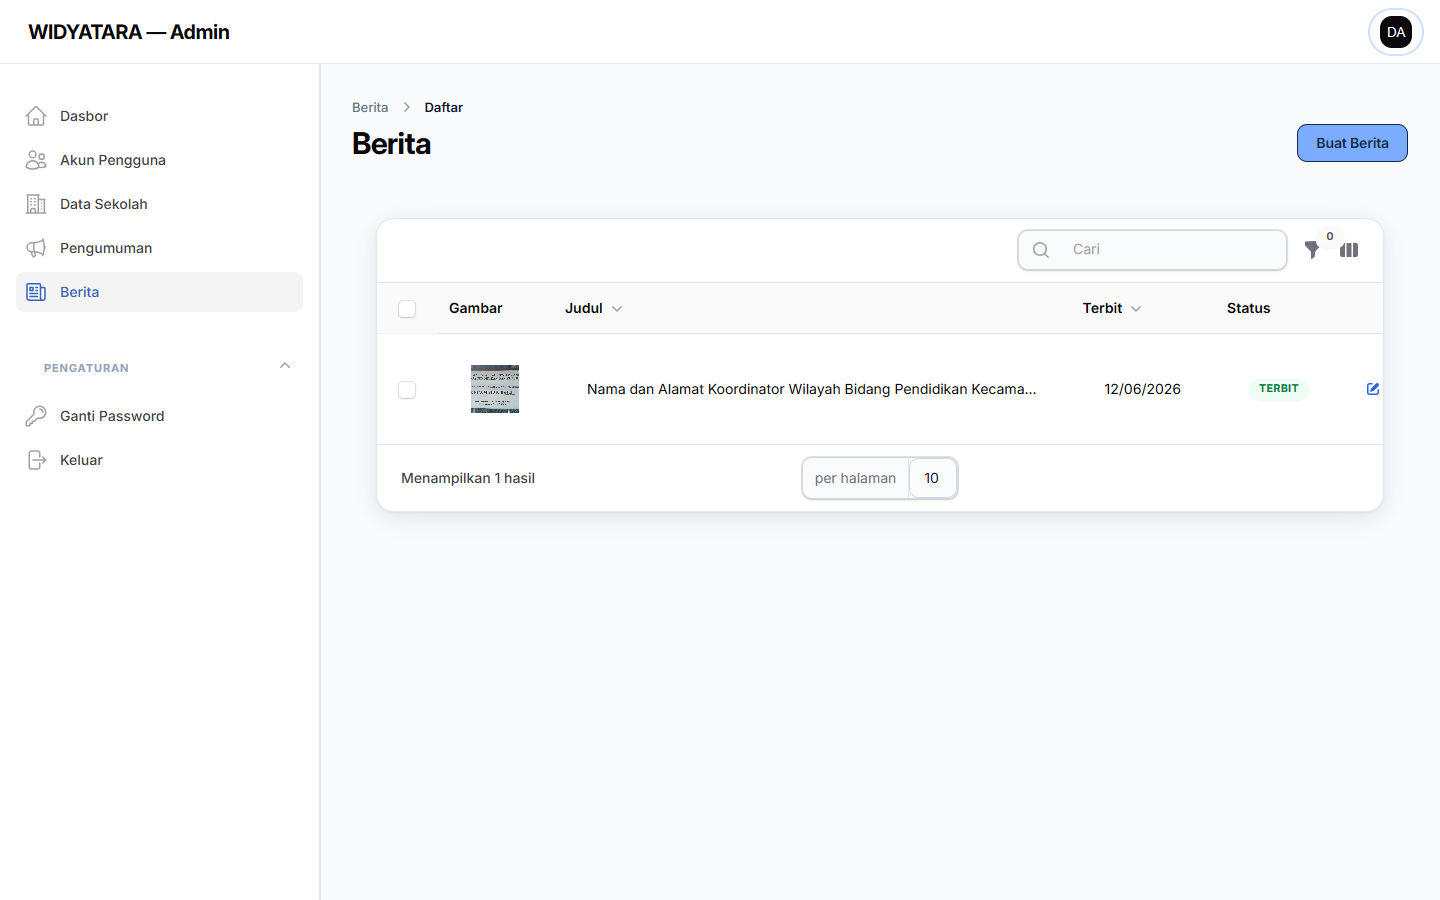Click the Status column header
This screenshot has height=900, width=1440.
(1248, 308)
